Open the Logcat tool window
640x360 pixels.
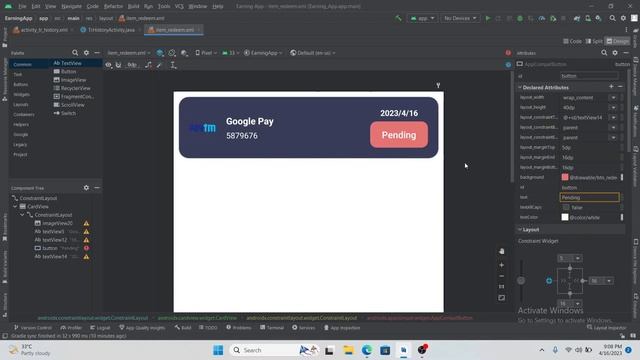coord(100,328)
